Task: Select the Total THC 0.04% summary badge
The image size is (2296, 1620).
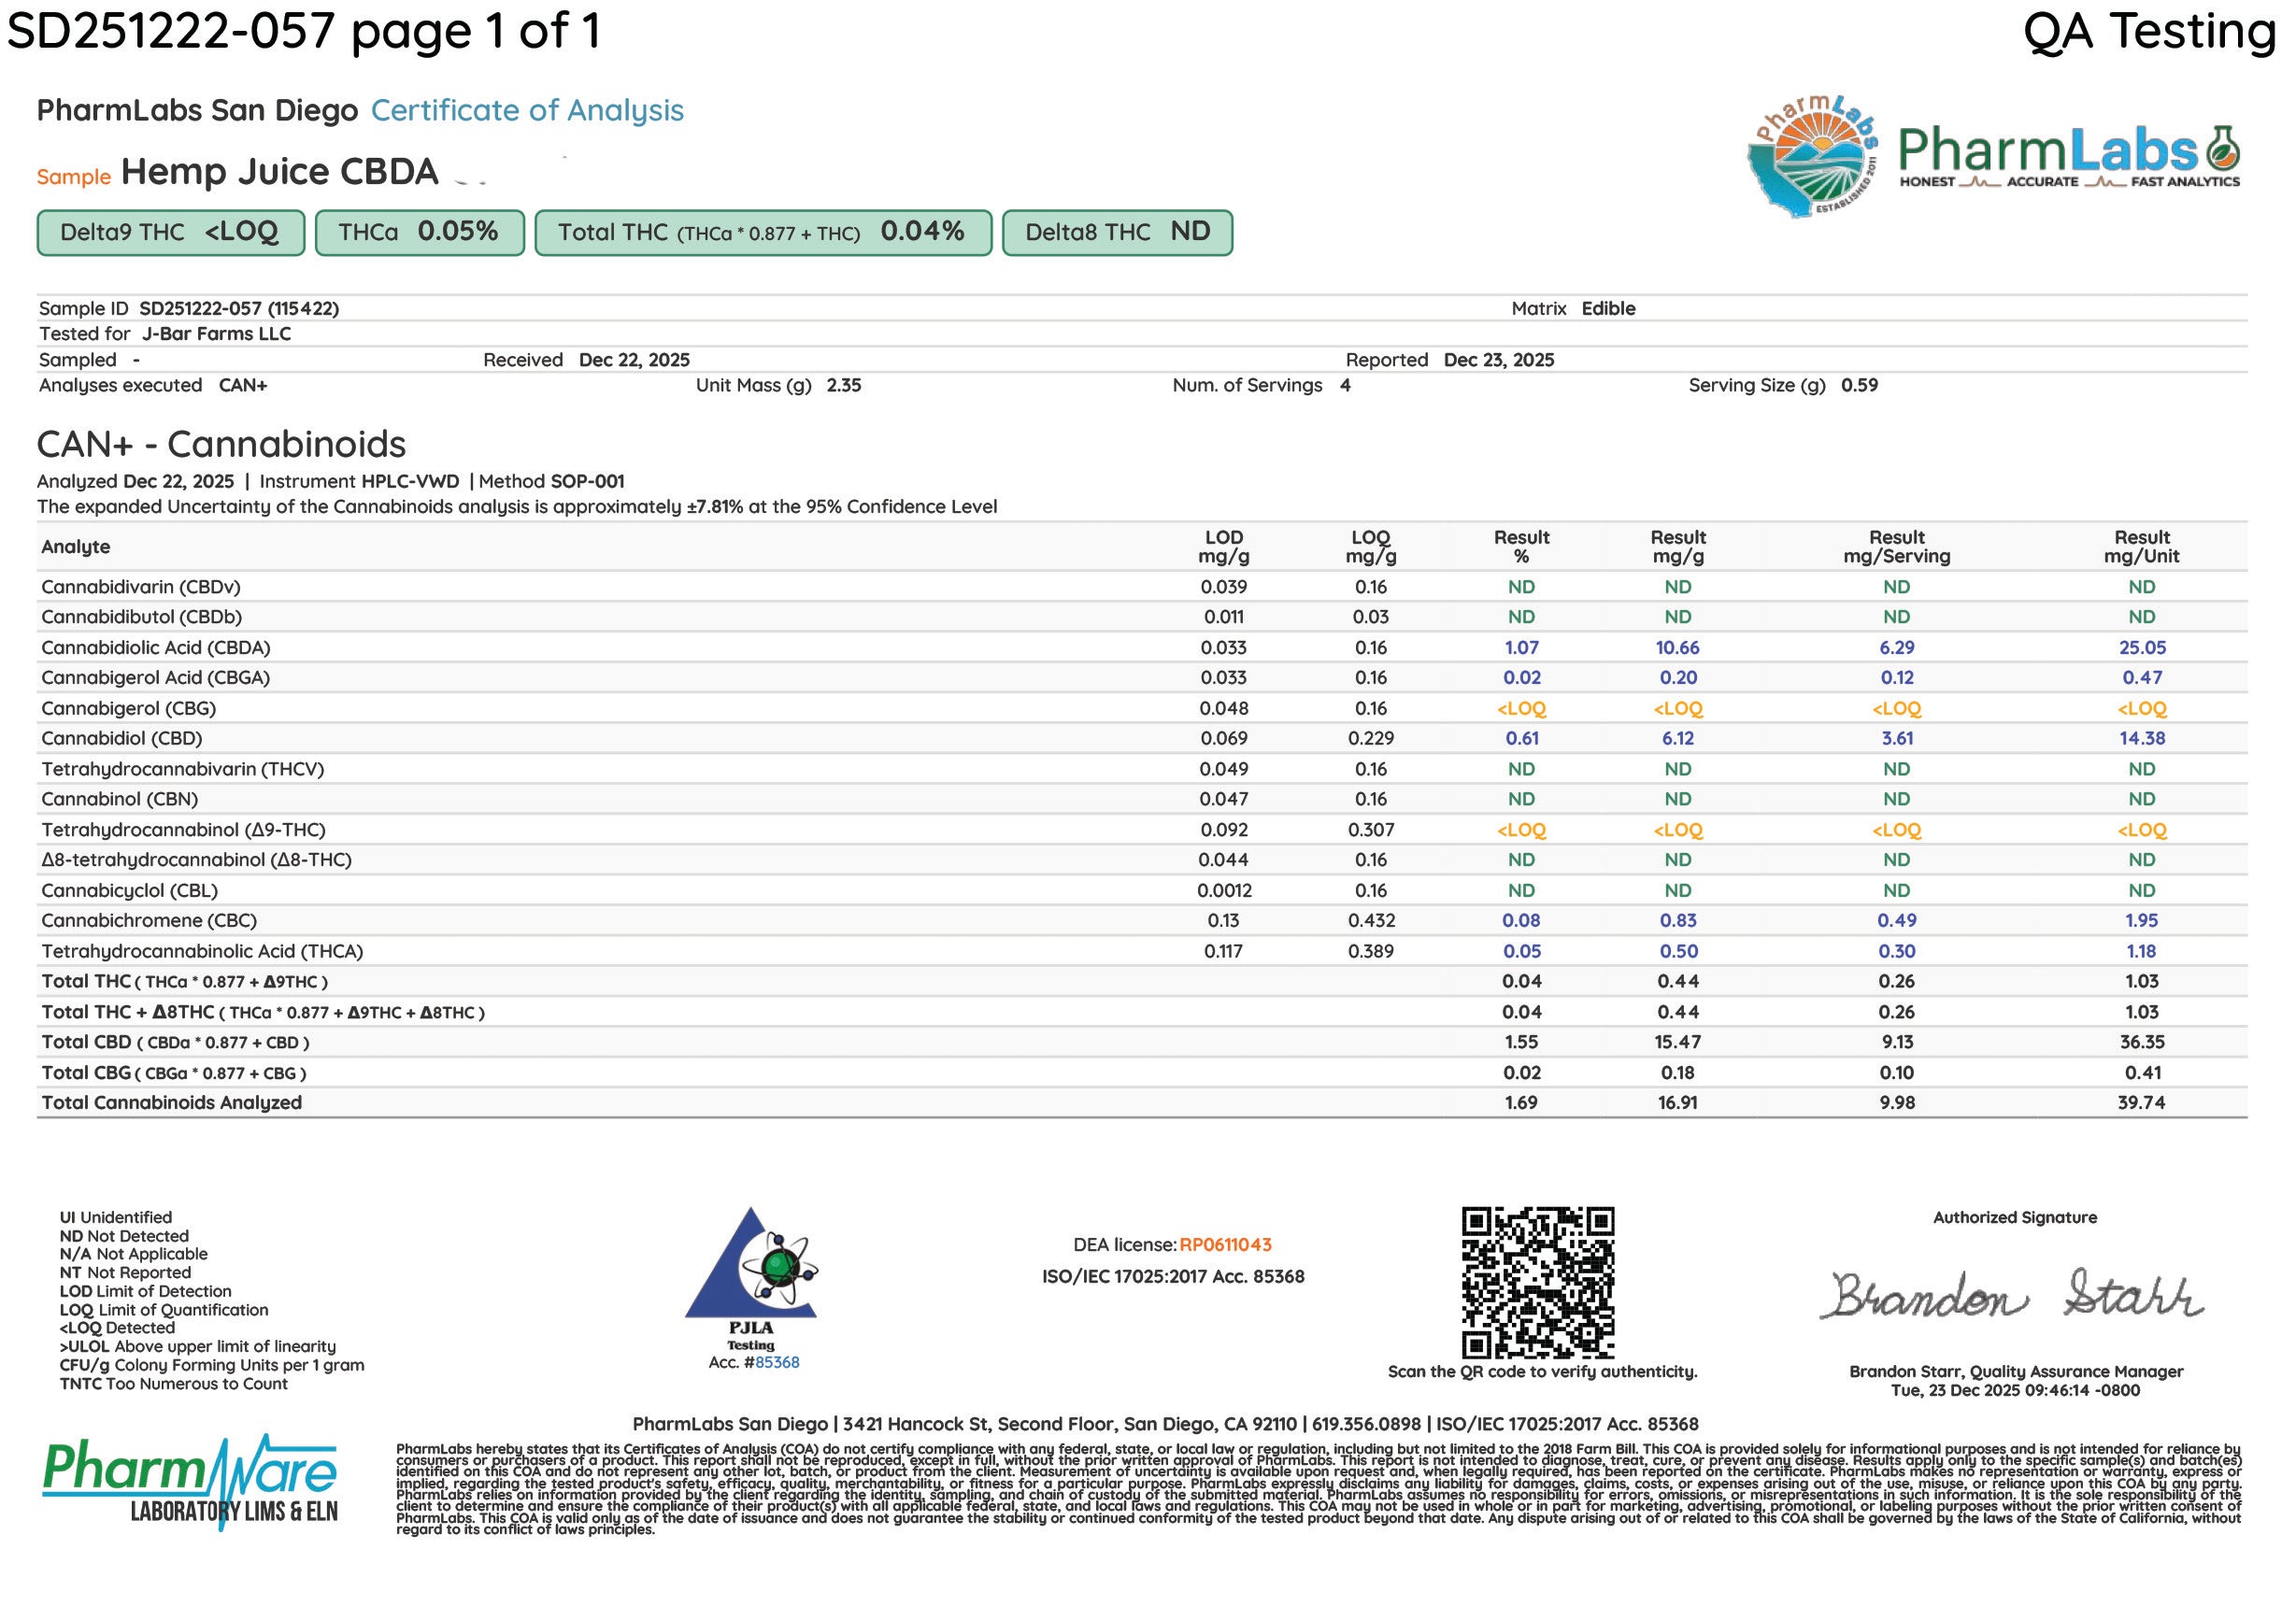Action: point(763,233)
